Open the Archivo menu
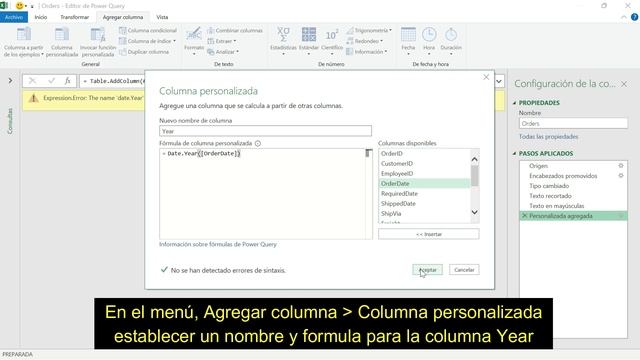Image resolution: width=640 pixels, height=360 pixels. click(14, 17)
